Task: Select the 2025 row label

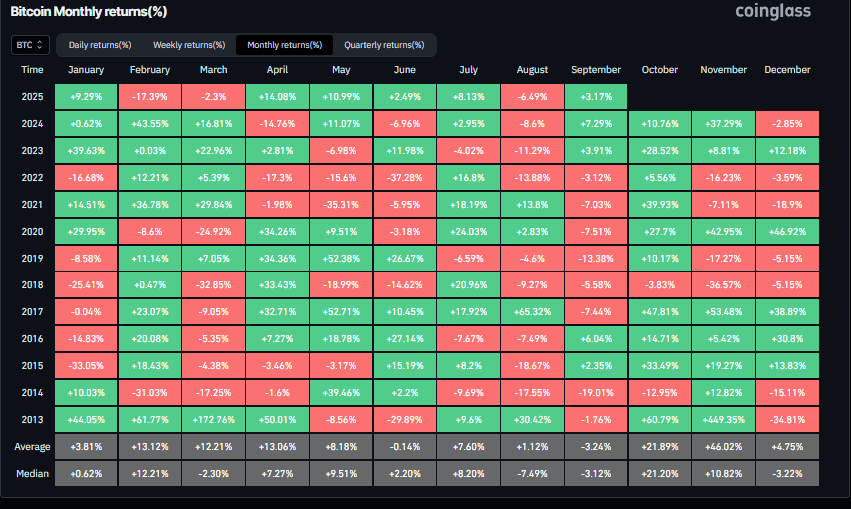Action: tap(32, 97)
